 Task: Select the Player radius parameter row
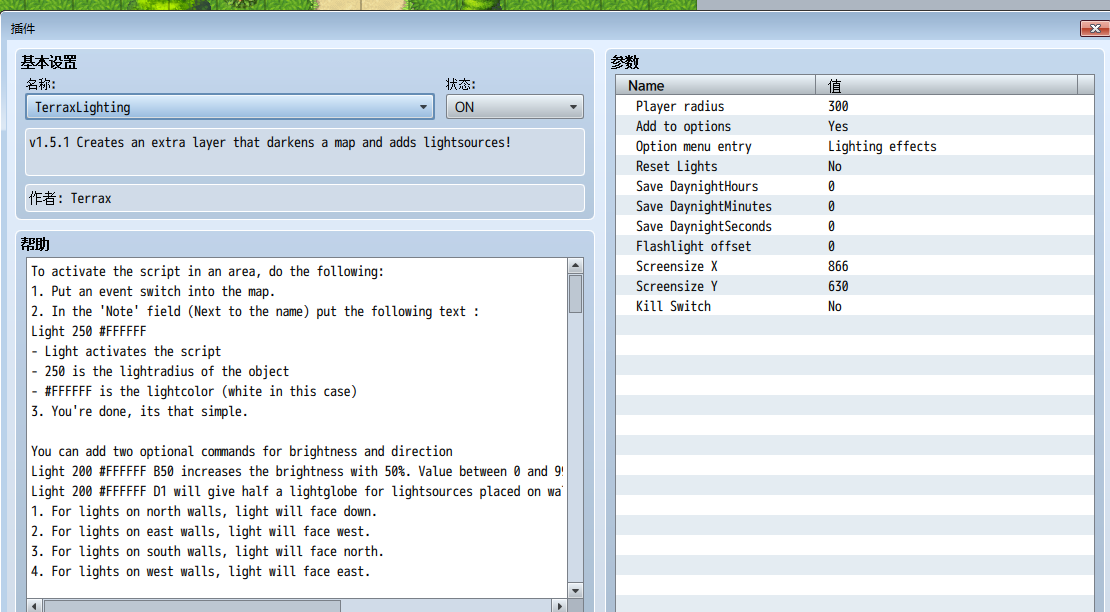coord(854,106)
